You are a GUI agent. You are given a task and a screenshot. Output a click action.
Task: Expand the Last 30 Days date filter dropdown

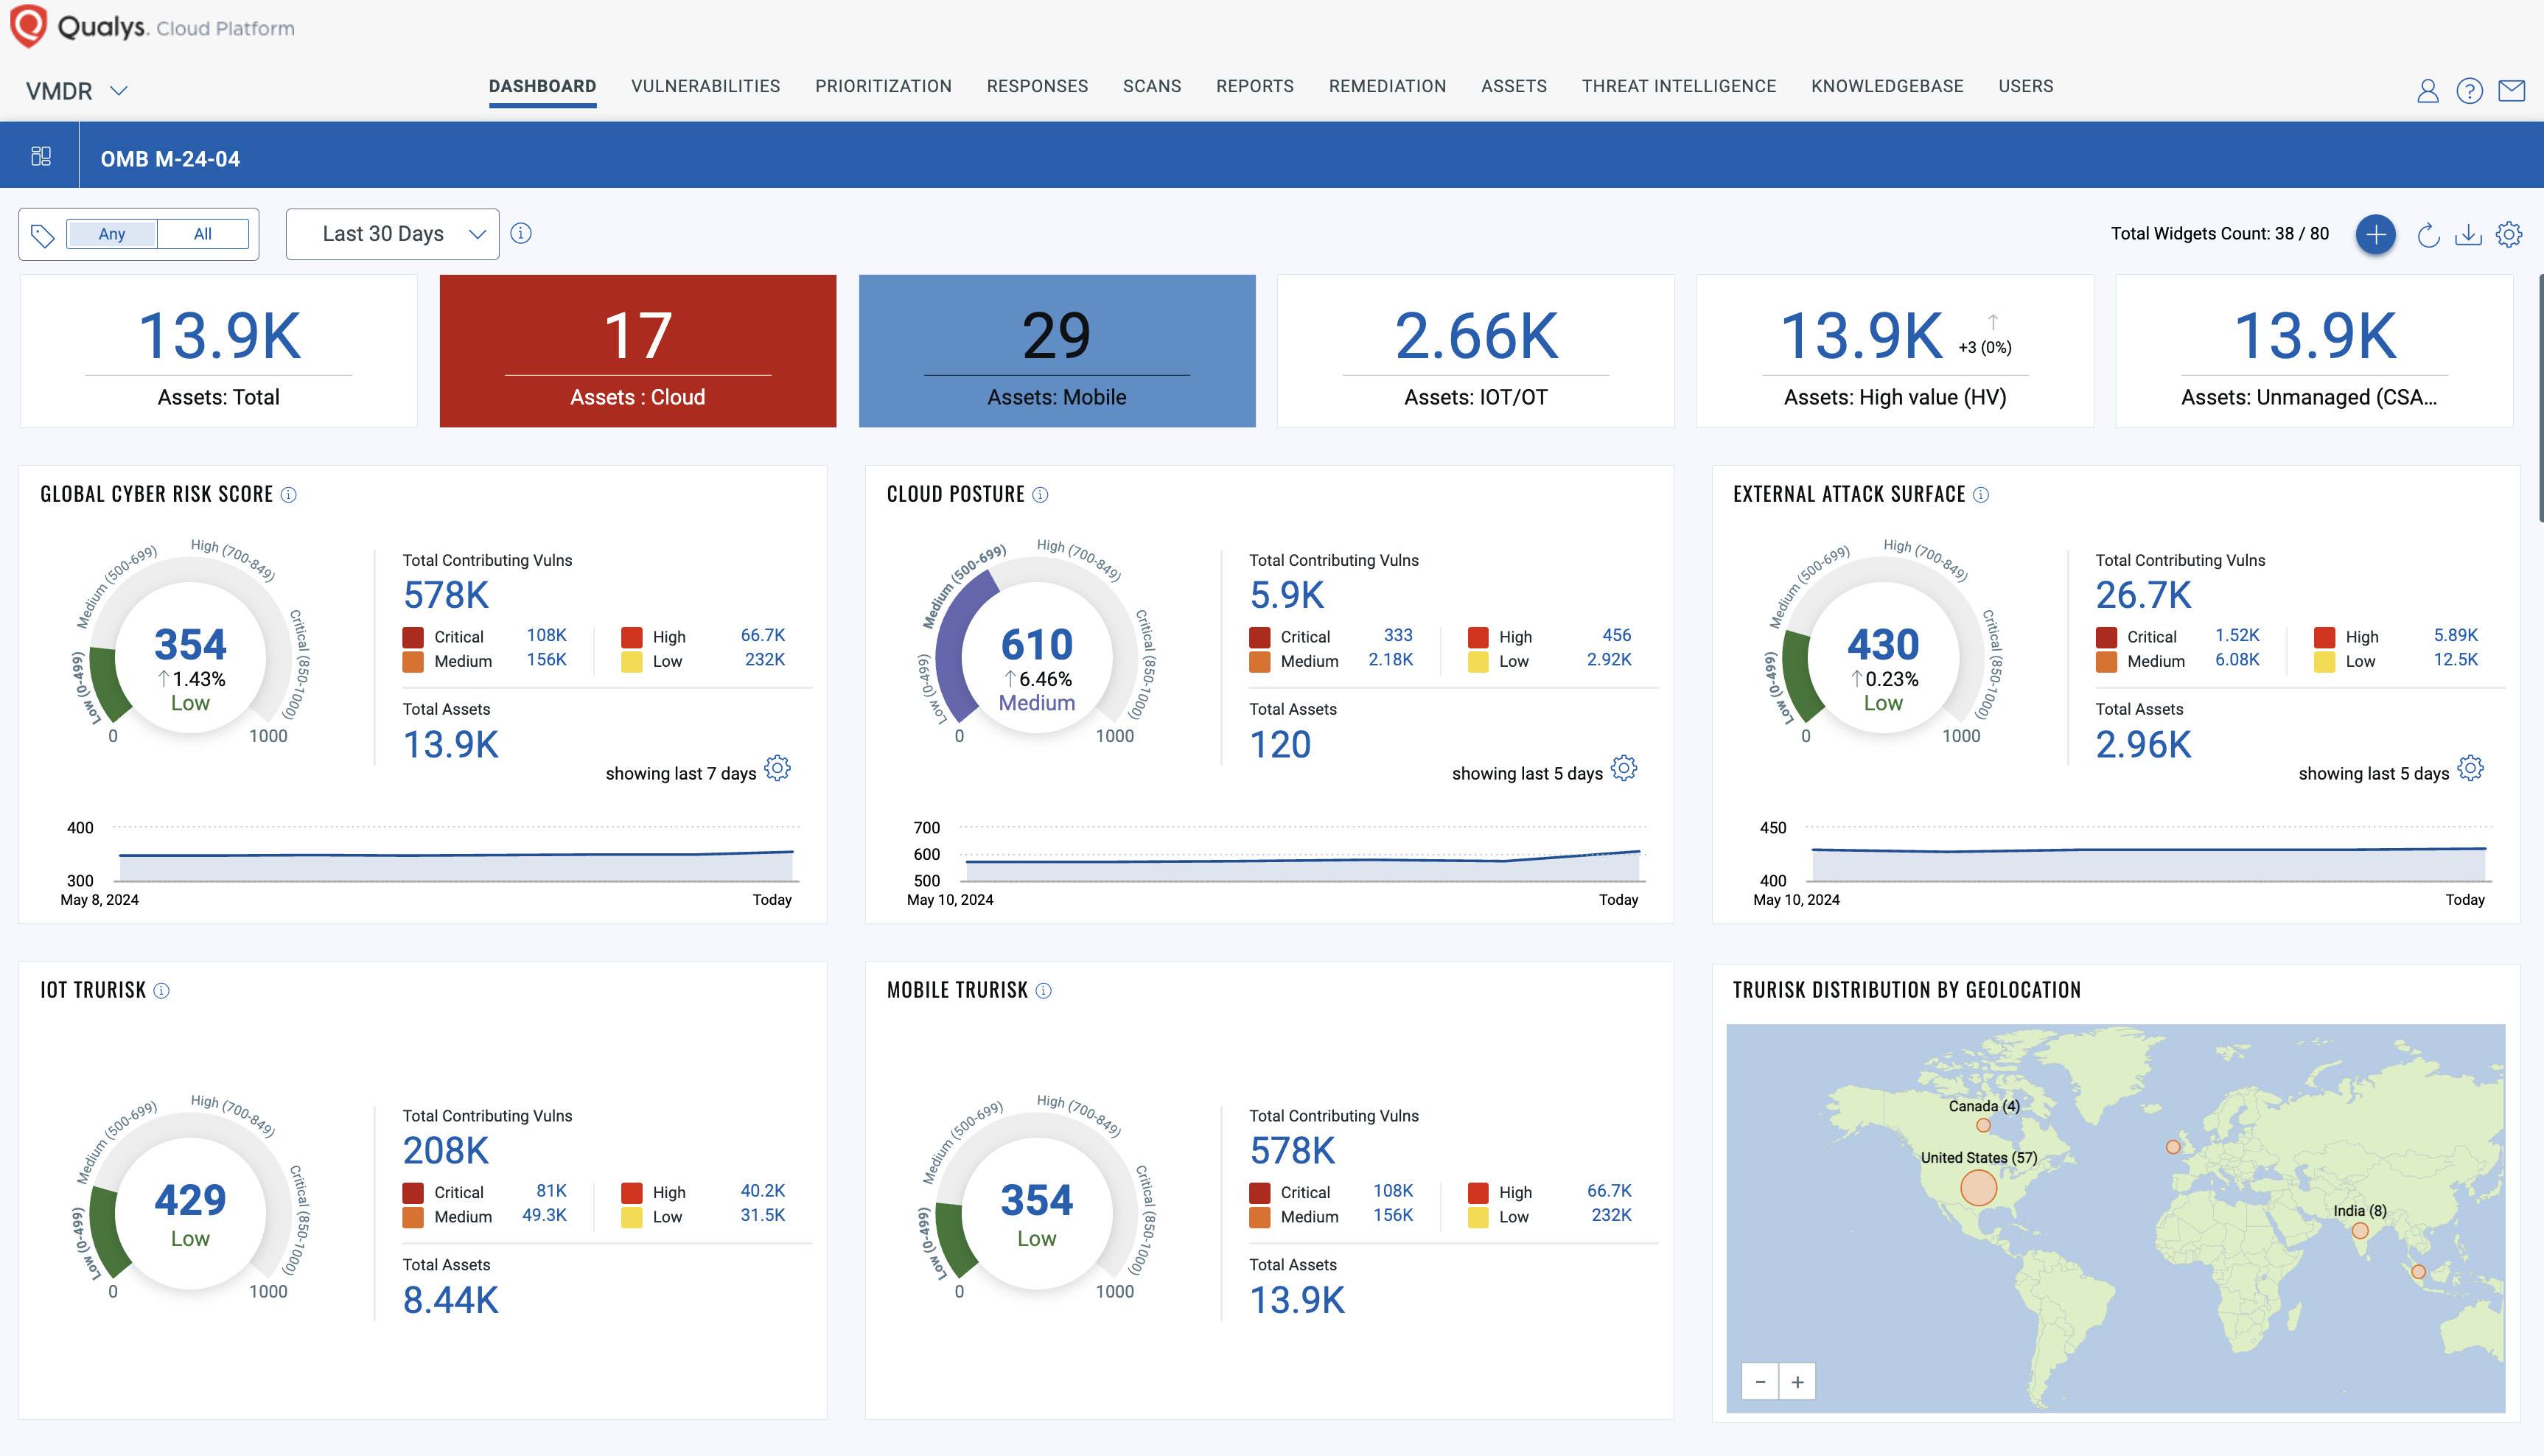coord(393,232)
